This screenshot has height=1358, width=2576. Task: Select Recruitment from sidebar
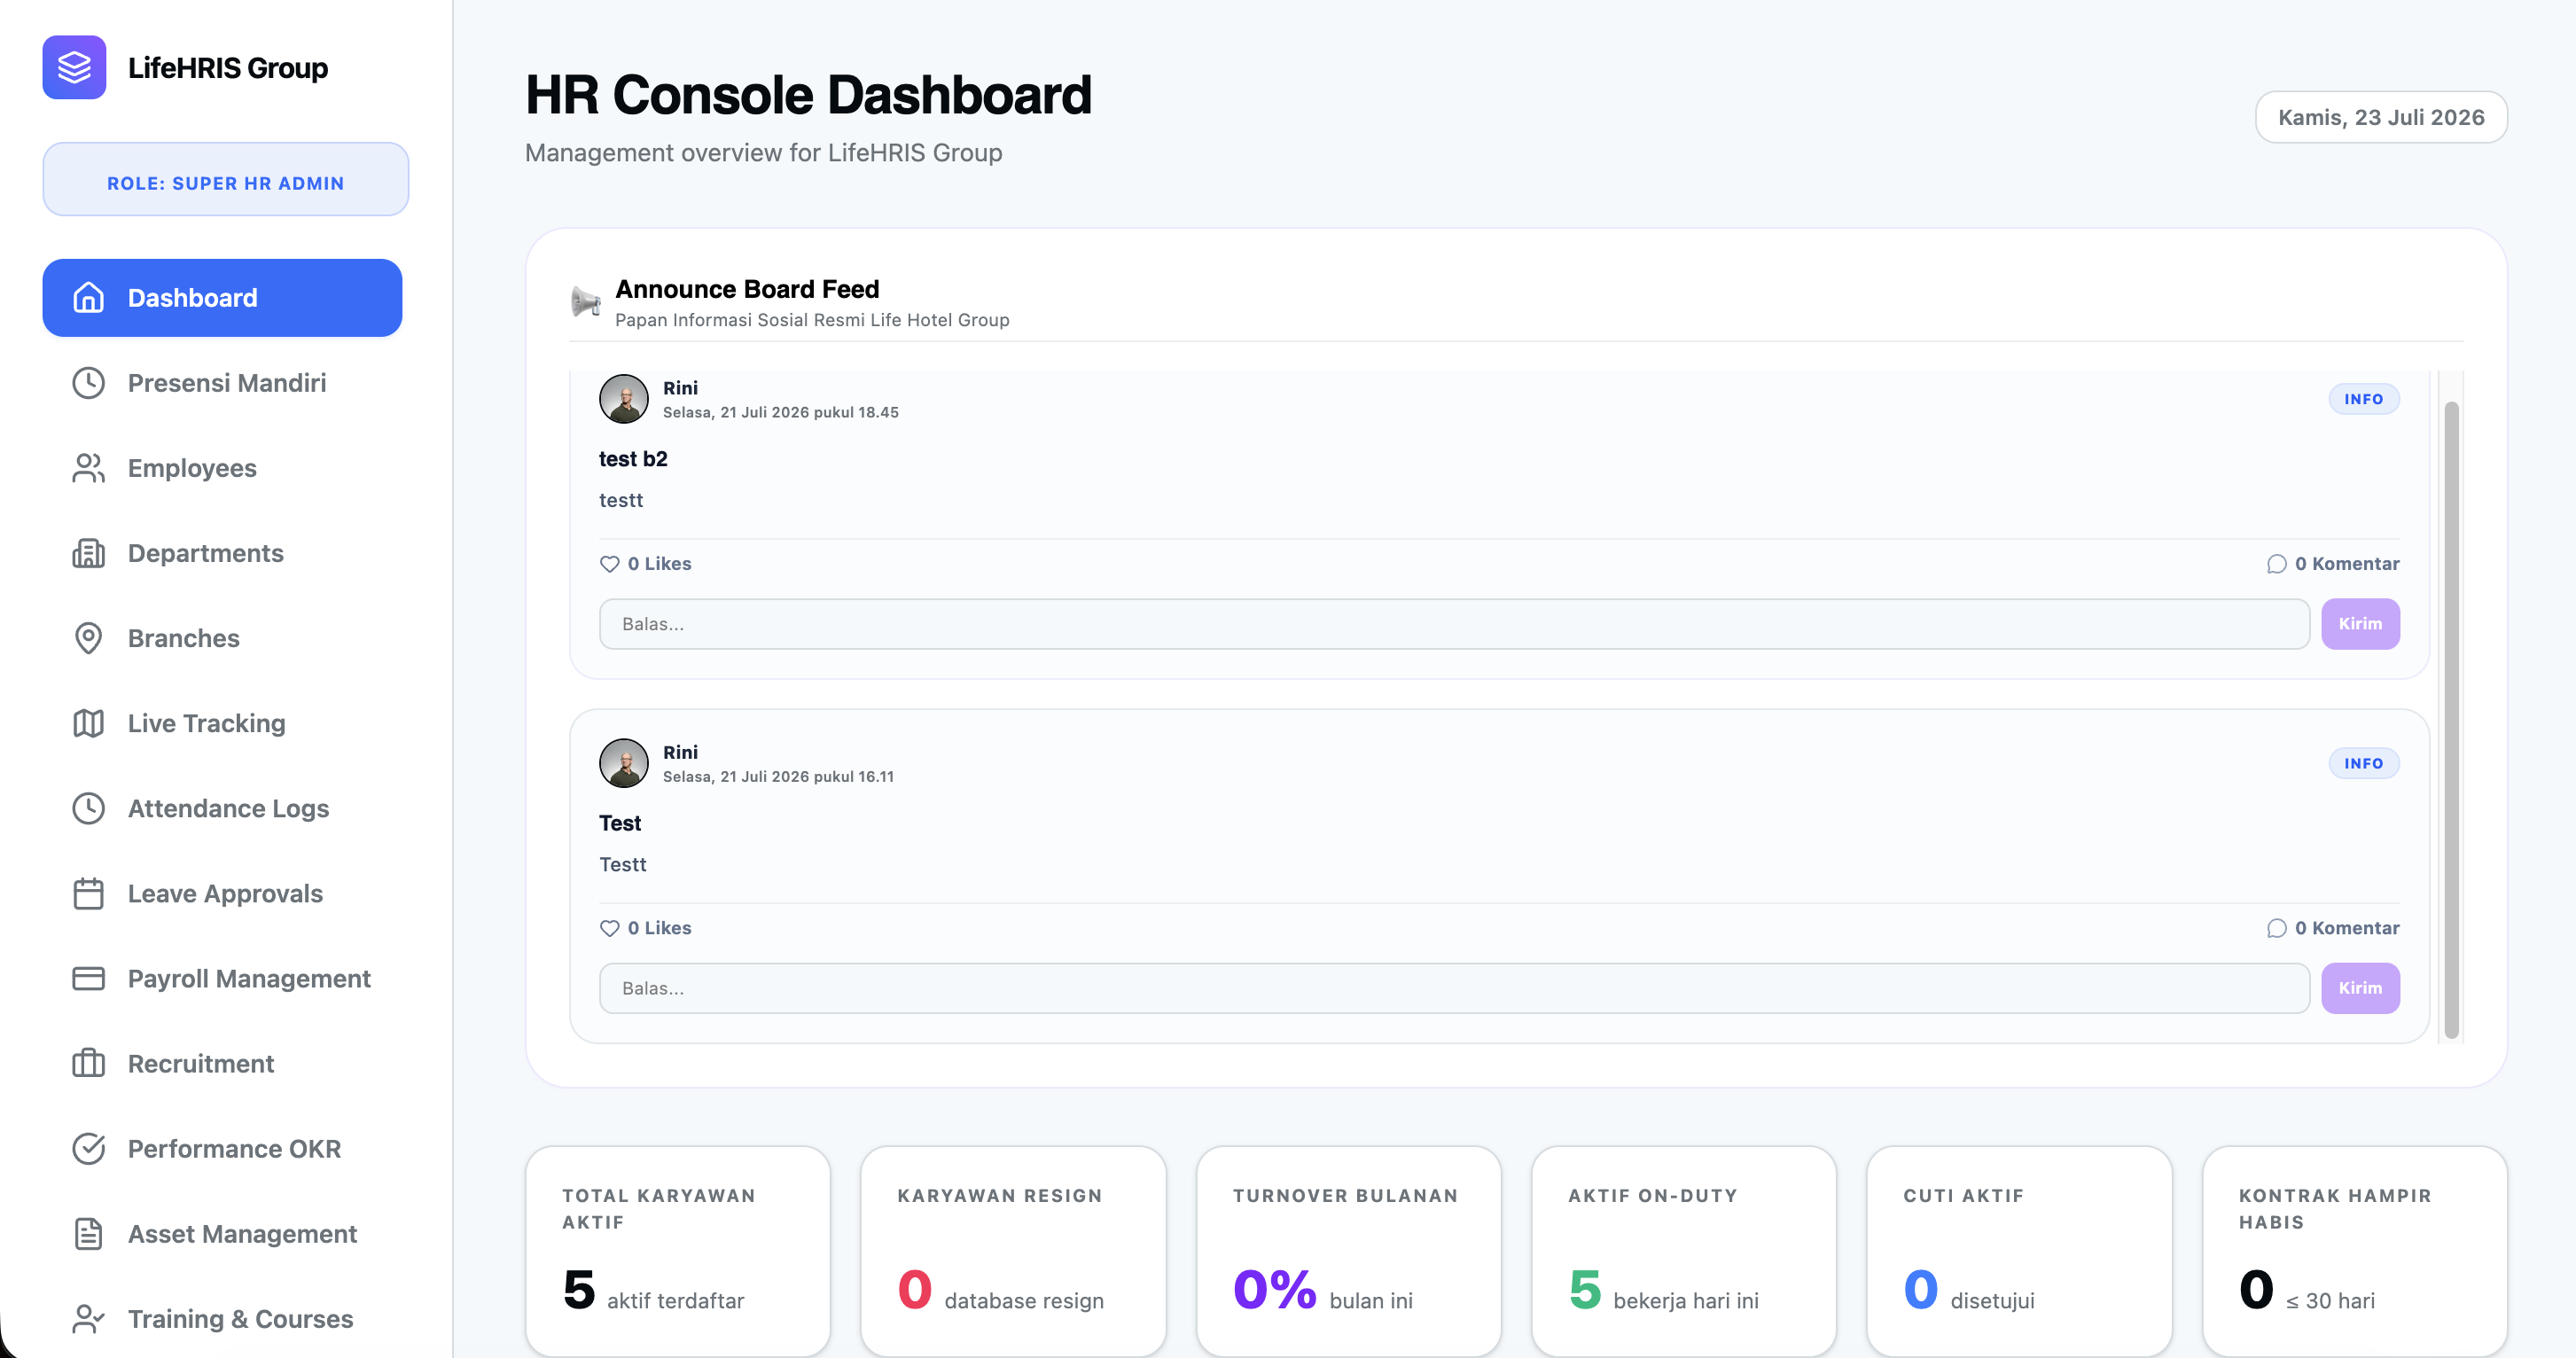pyautogui.click(x=222, y=1062)
